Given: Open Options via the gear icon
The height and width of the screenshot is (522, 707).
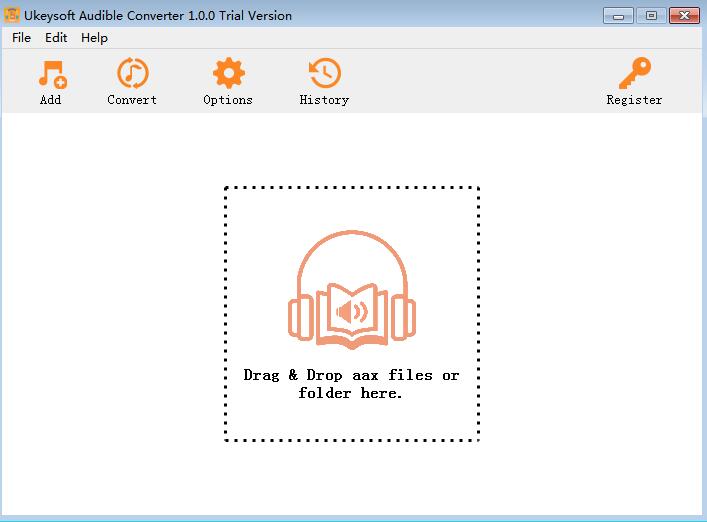Looking at the screenshot, I should 229,73.
